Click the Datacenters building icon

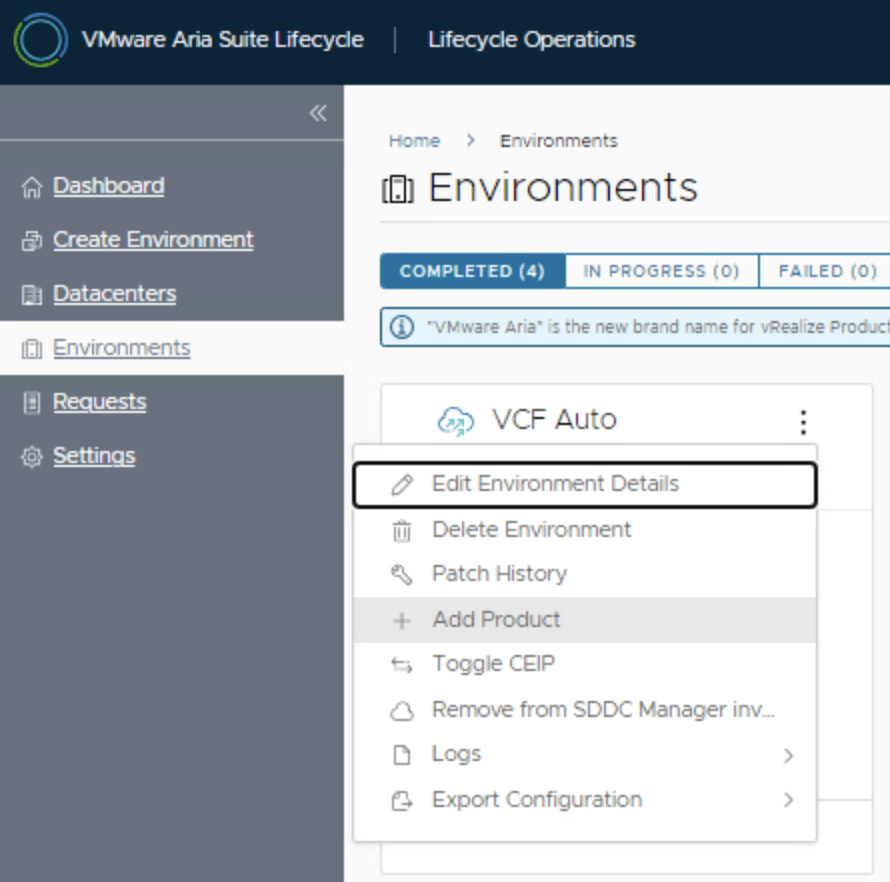coord(32,295)
